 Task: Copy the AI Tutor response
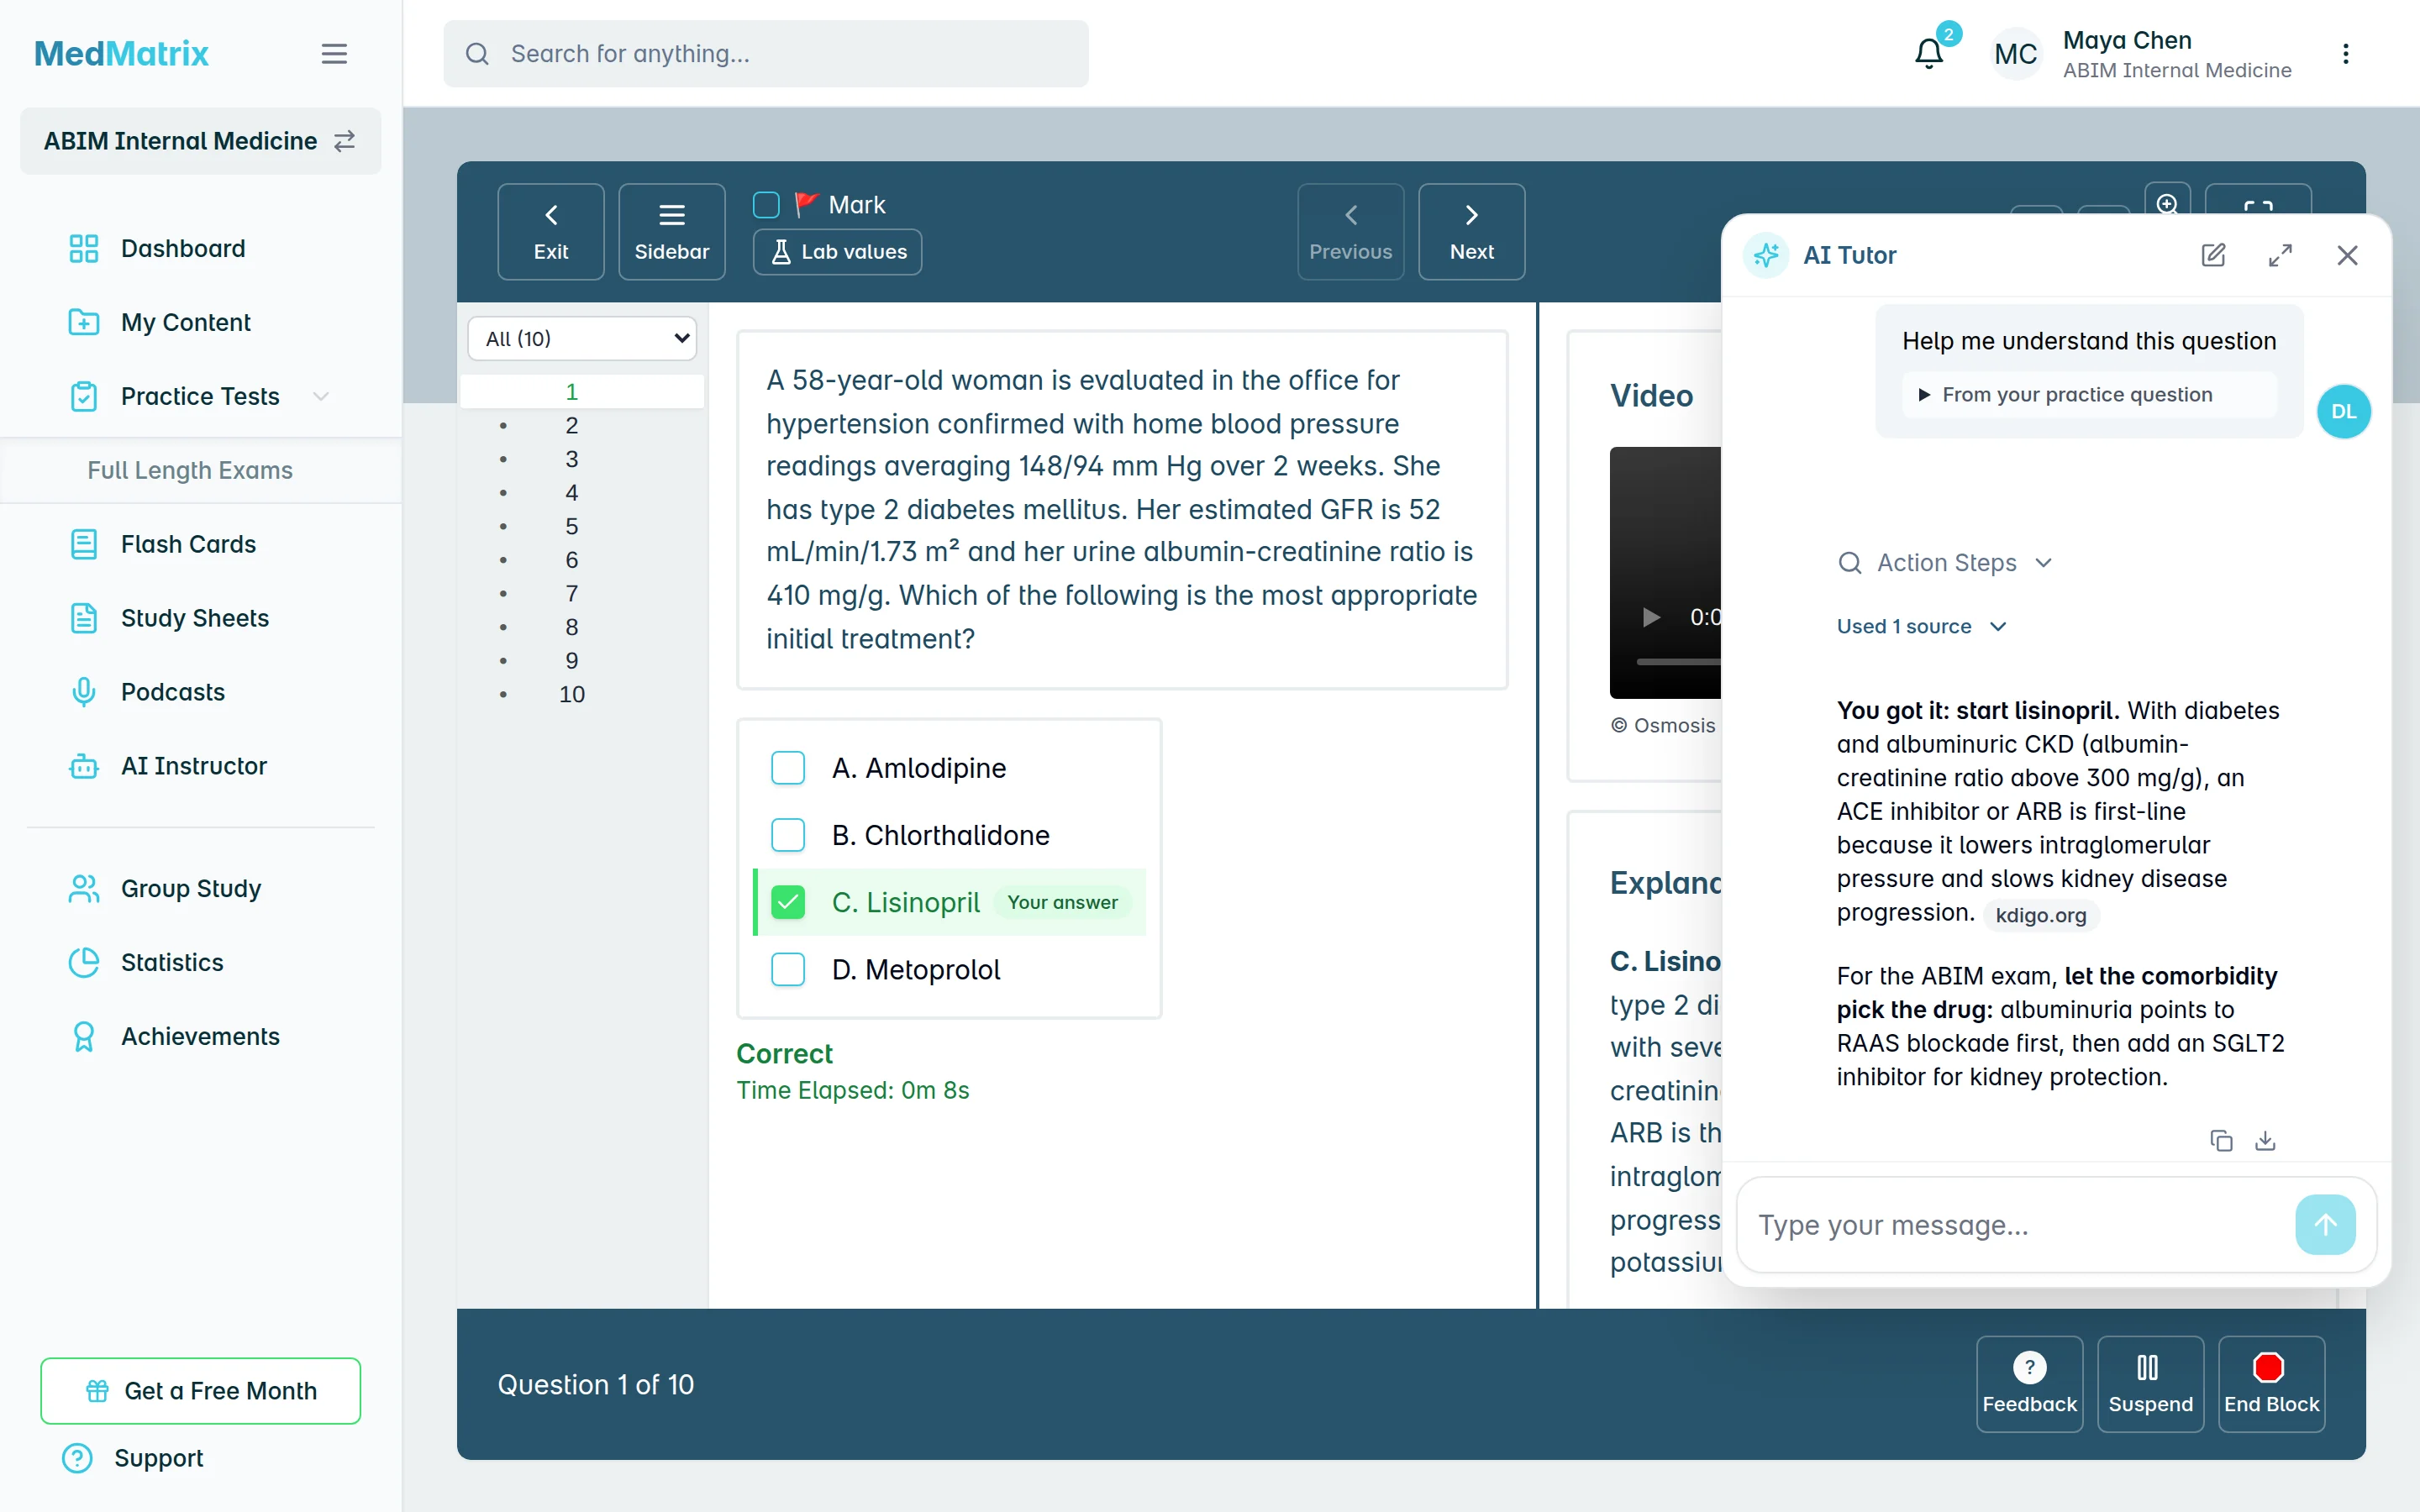(x=2221, y=1140)
